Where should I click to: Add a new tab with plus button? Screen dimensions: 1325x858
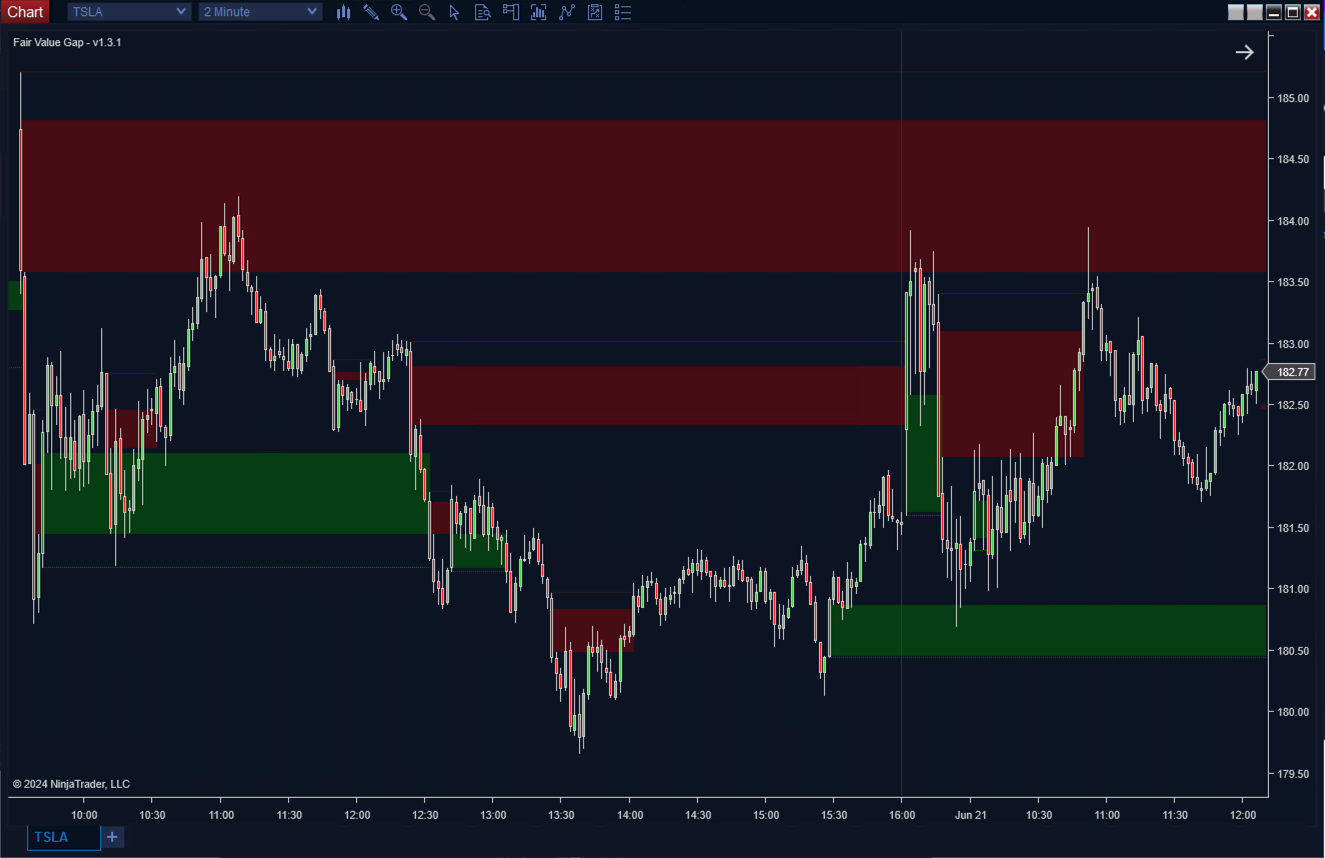(113, 837)
